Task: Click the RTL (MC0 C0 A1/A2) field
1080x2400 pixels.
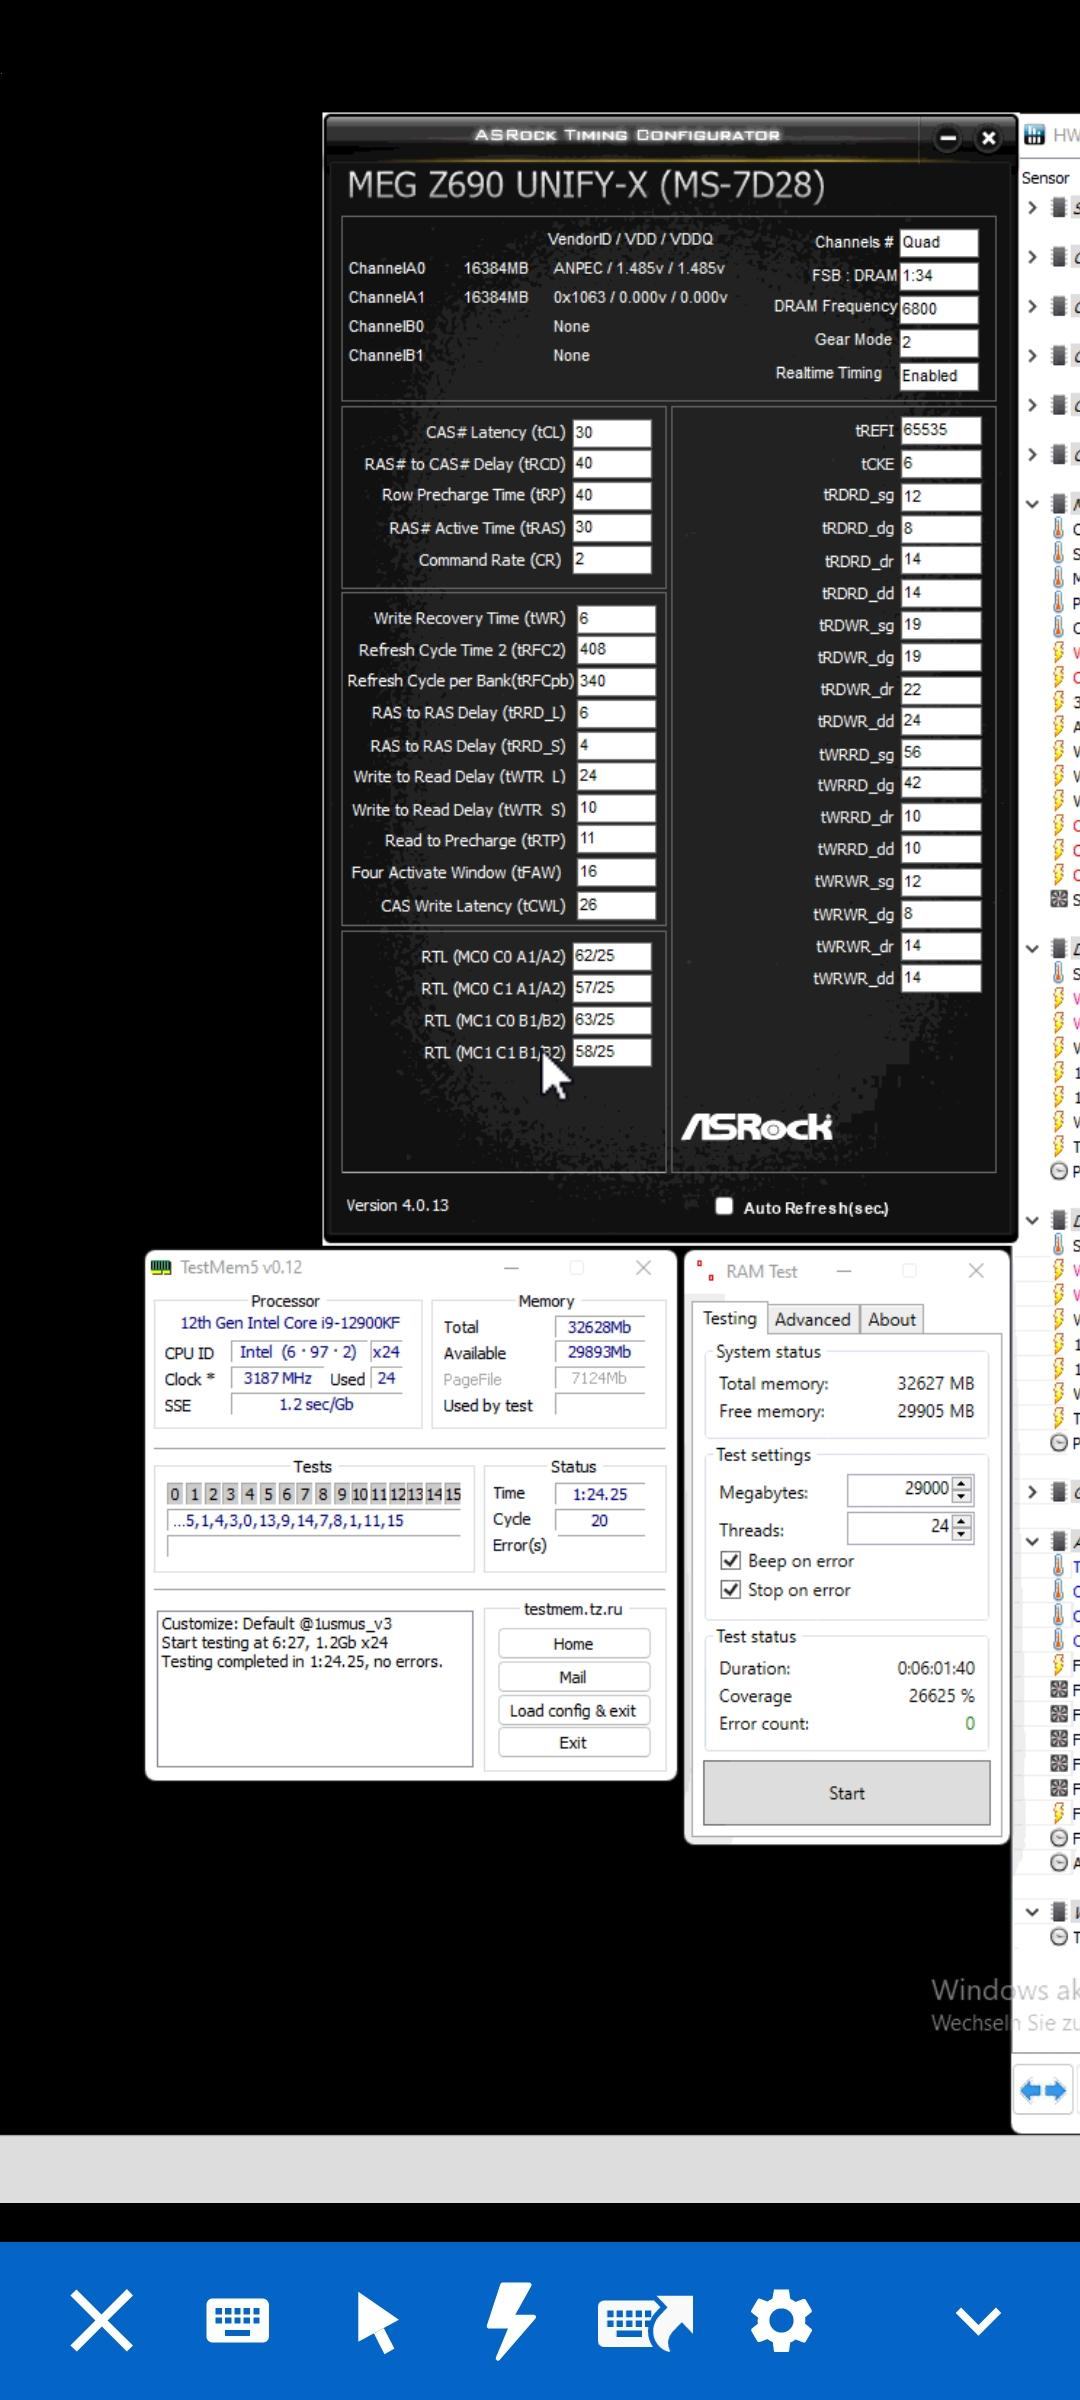Action: click(x=612, y=956)
